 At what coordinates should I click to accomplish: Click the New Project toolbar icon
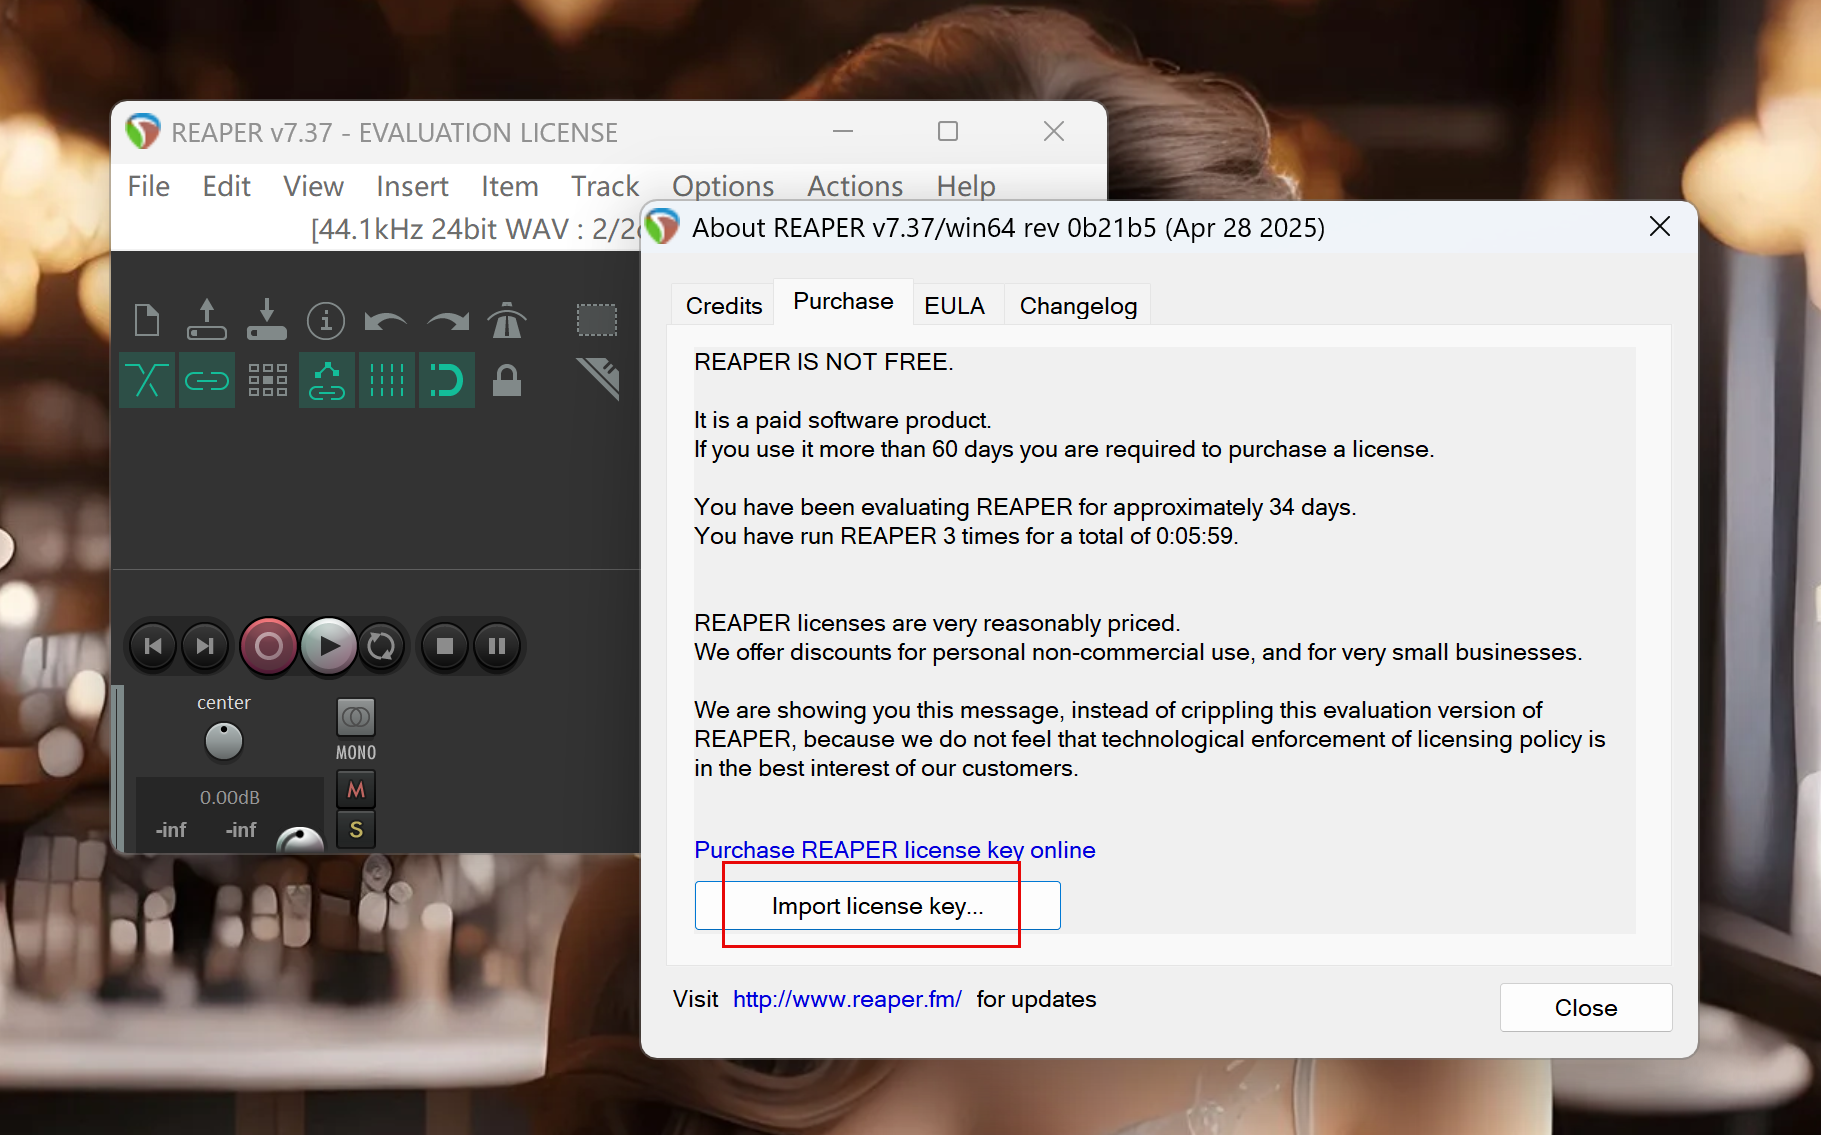click(147, 321)
